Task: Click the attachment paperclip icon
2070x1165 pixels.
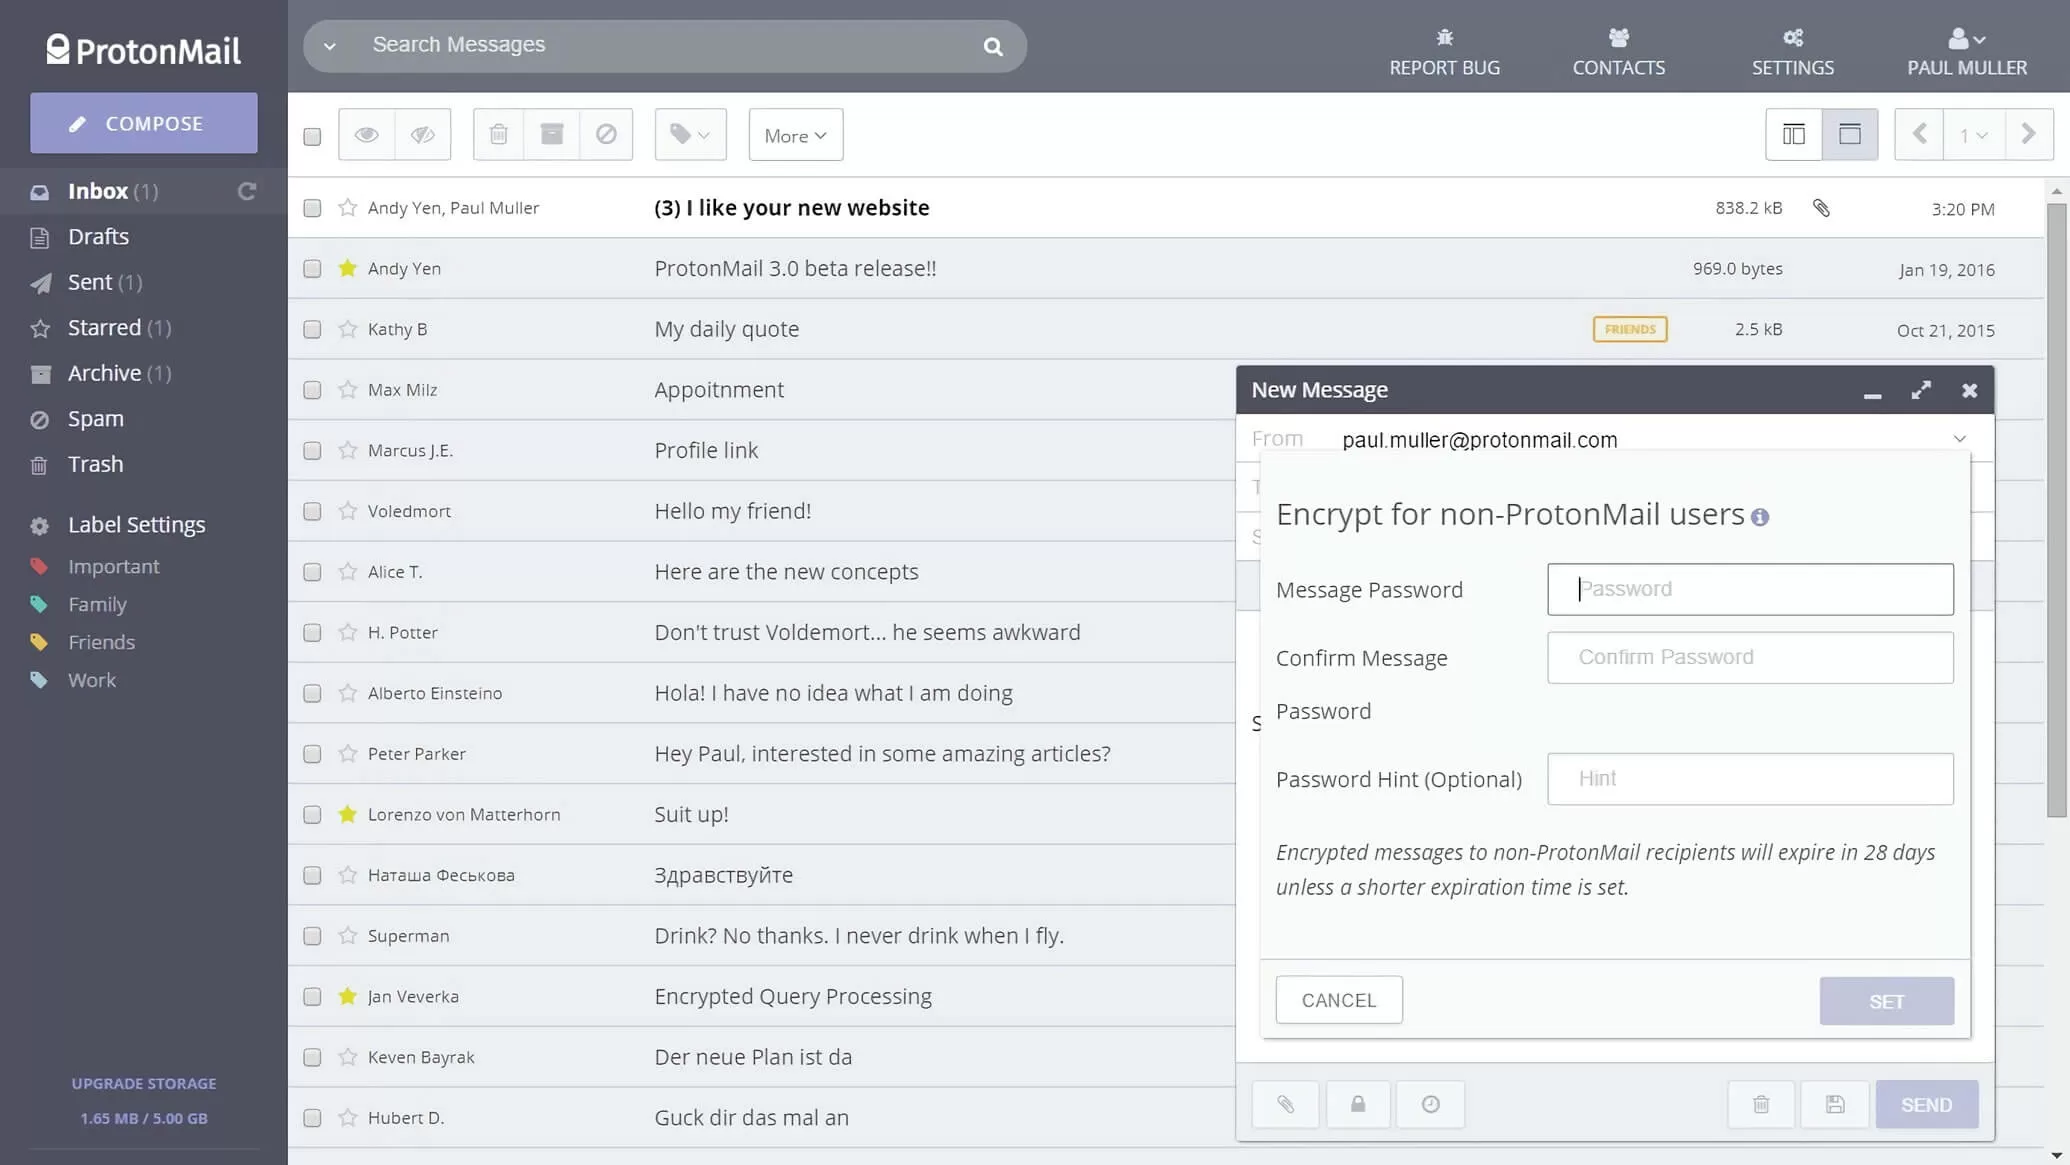Action: point(1285,1104)
